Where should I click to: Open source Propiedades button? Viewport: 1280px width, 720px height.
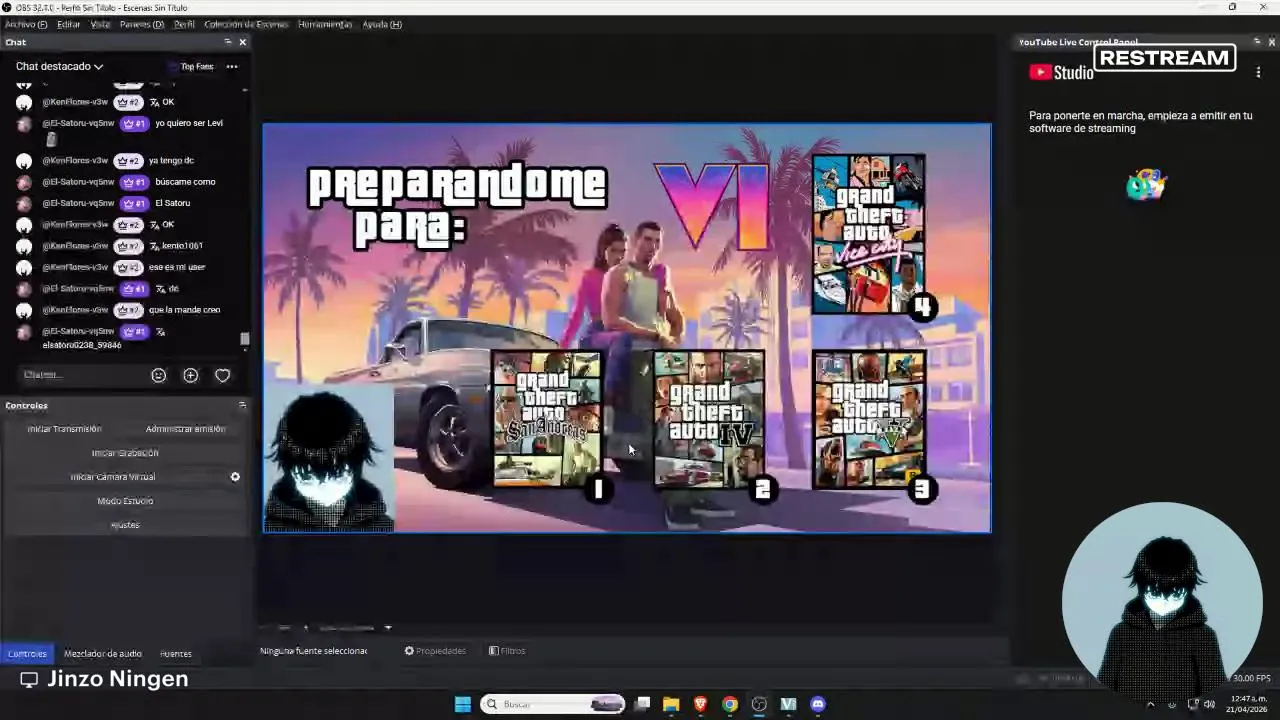(435, 651)
